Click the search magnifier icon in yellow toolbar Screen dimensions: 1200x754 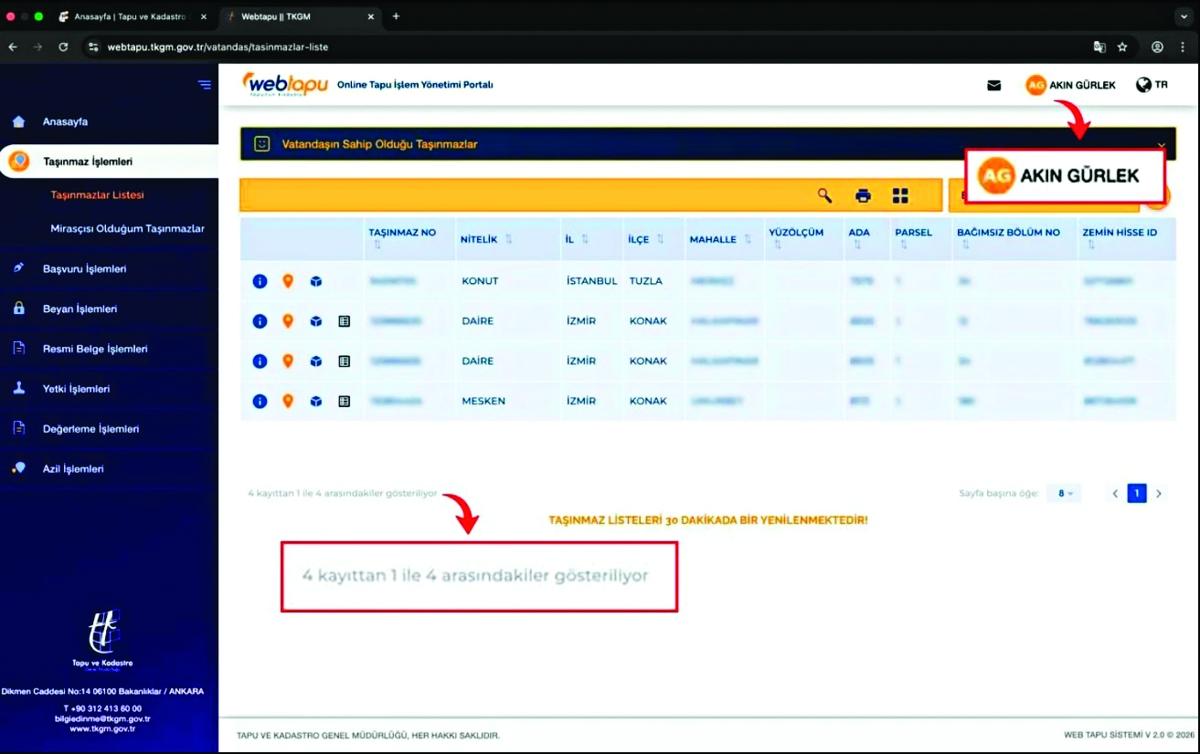[825, 196]
